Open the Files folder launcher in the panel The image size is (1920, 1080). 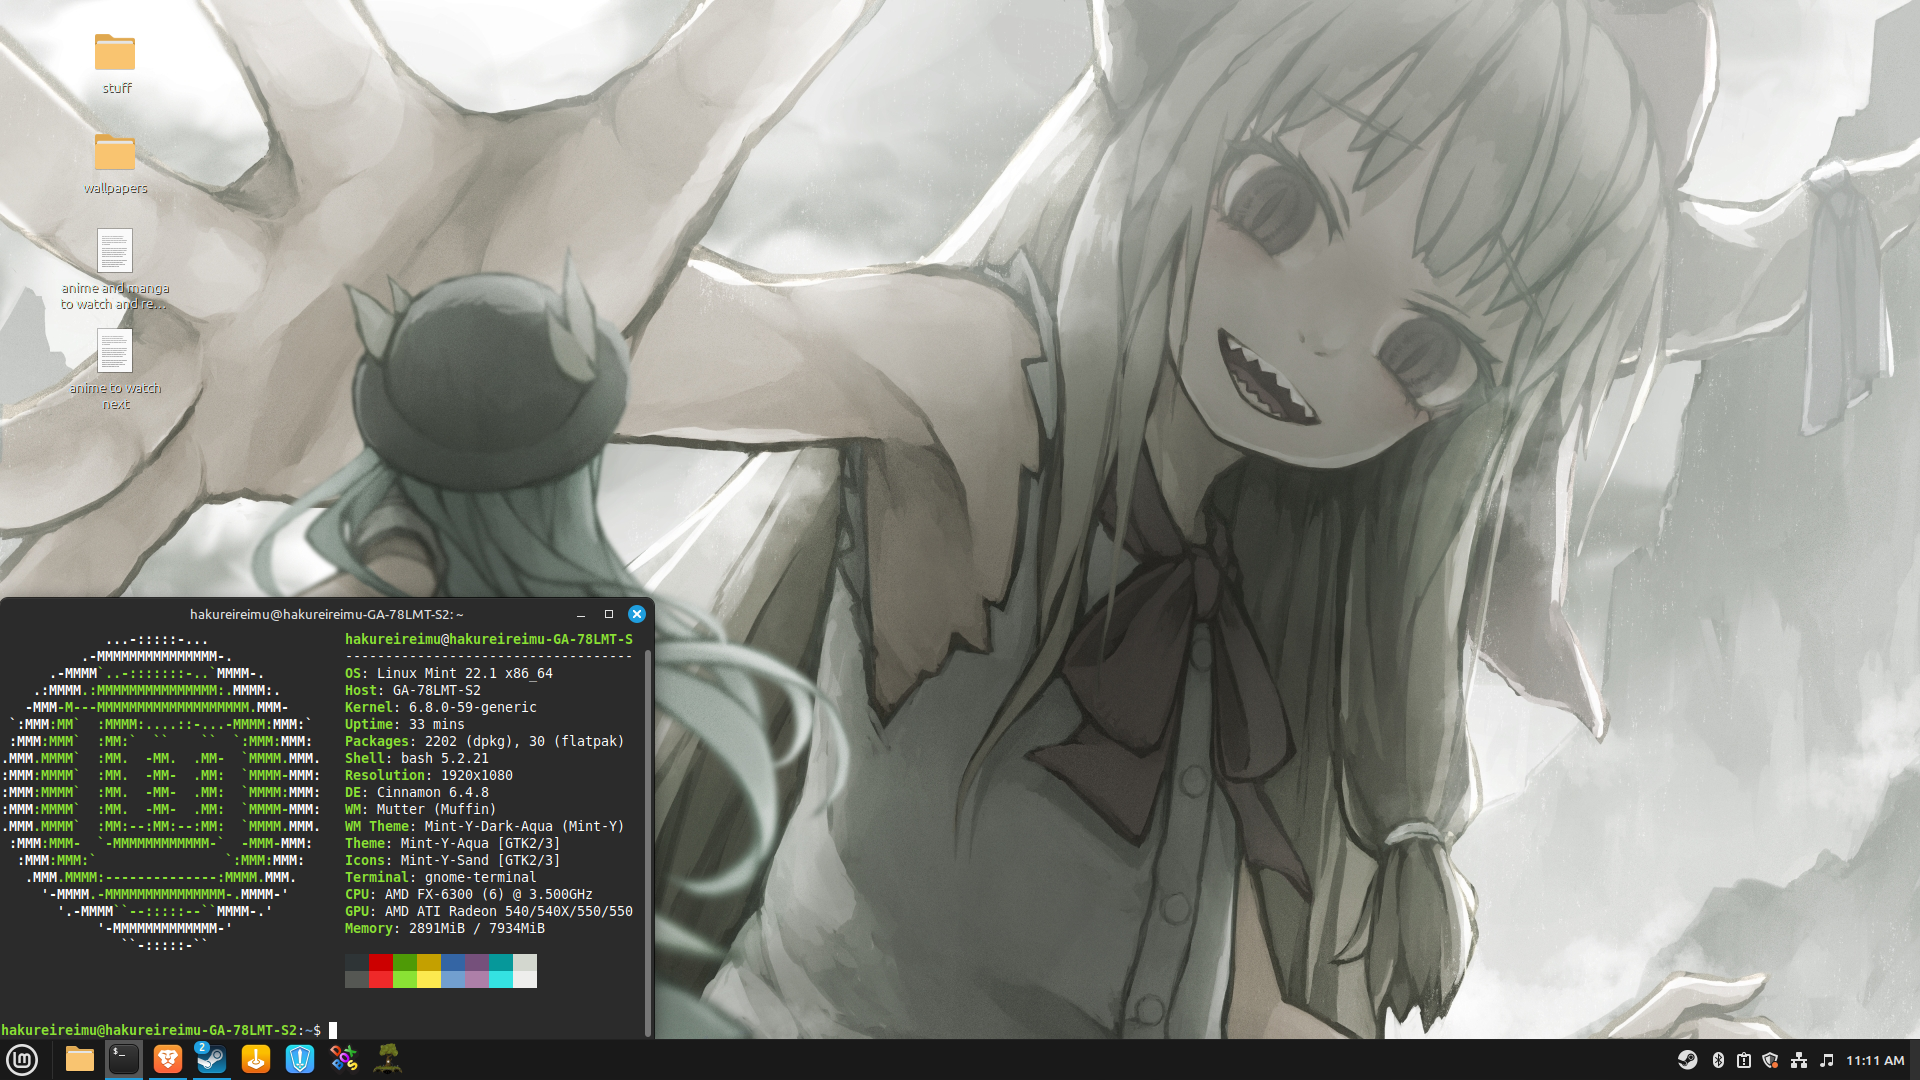79,1059
